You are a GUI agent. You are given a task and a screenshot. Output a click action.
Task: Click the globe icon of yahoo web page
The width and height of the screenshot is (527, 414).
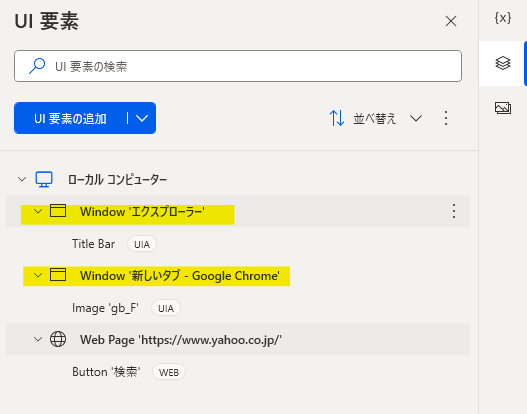(x=58, y=339)
